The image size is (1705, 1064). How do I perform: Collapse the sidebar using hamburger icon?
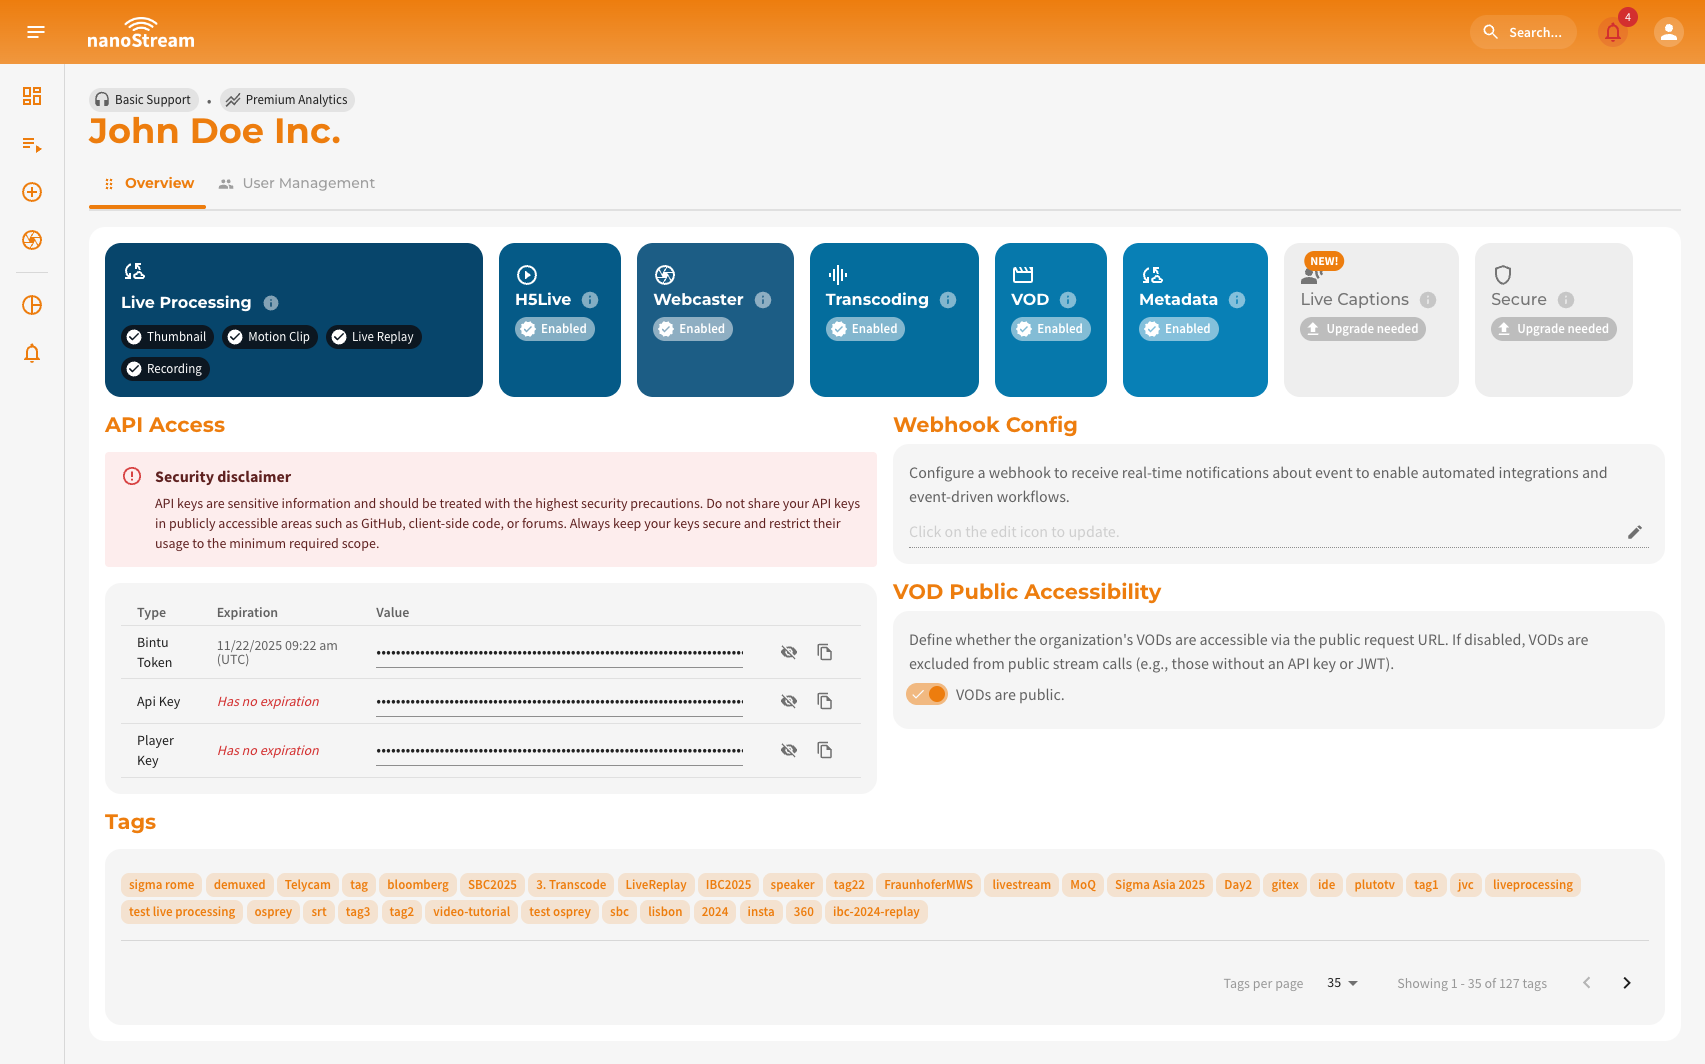coord(36,31)
